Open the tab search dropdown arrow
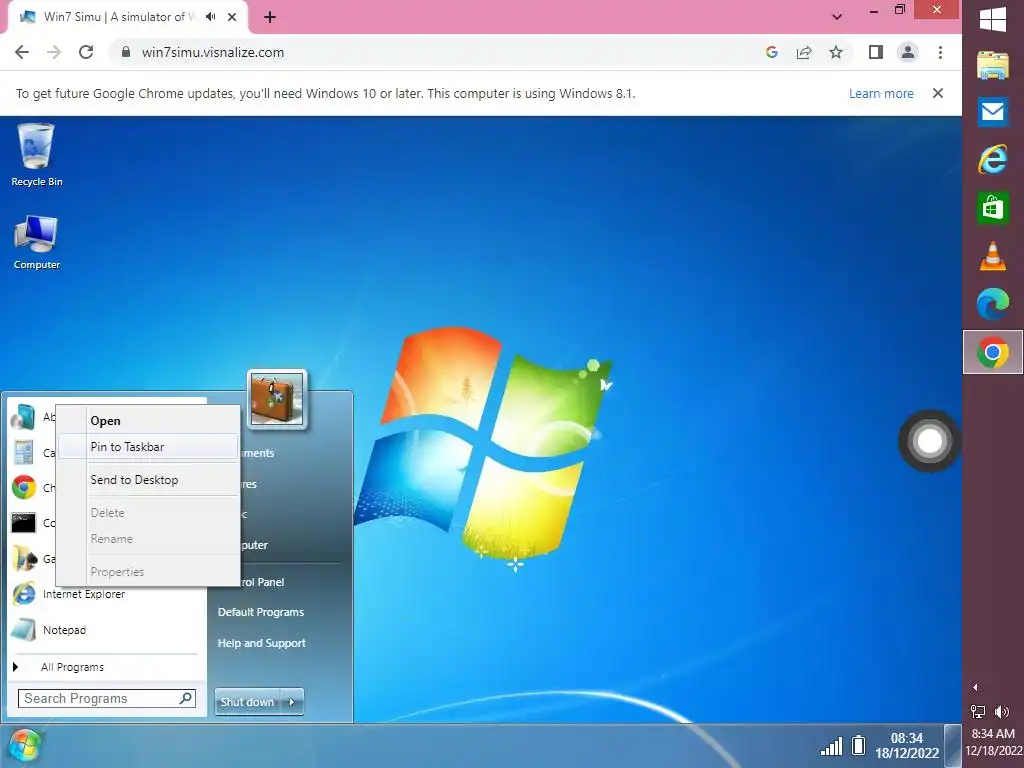1024x768 pixels. pos(837,17)
